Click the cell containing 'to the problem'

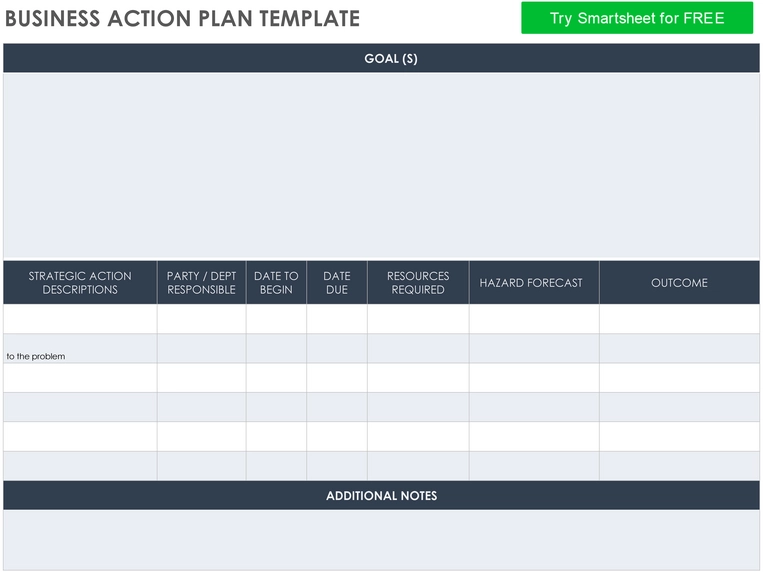click(80, 349)
